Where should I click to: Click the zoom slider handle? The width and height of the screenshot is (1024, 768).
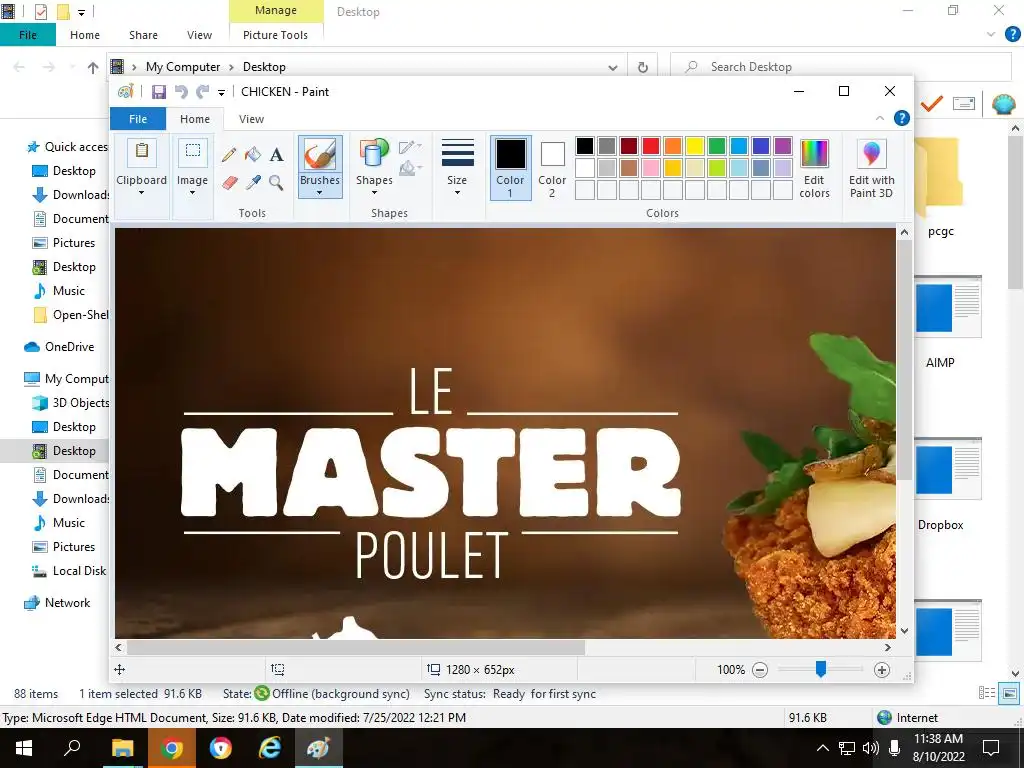[821, 669]
